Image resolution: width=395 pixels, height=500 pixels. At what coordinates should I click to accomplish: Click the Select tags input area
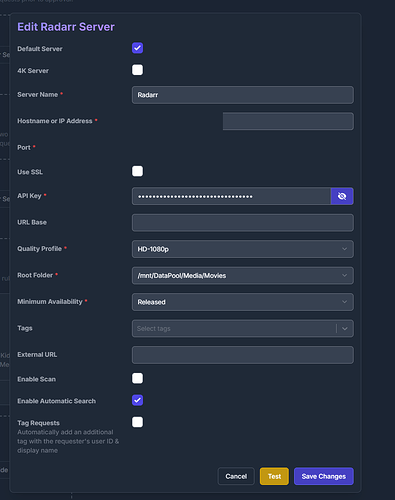point(233,329)
